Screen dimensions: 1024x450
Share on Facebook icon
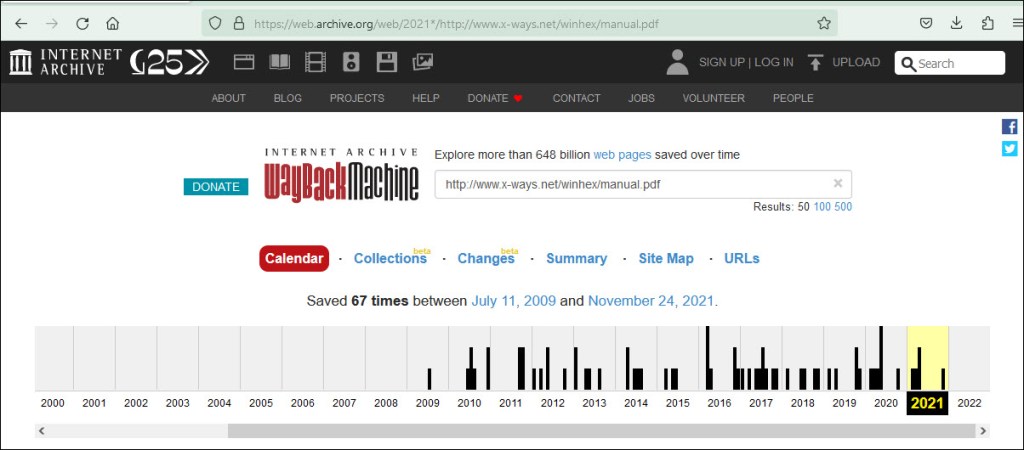[x=1010, y=127]
